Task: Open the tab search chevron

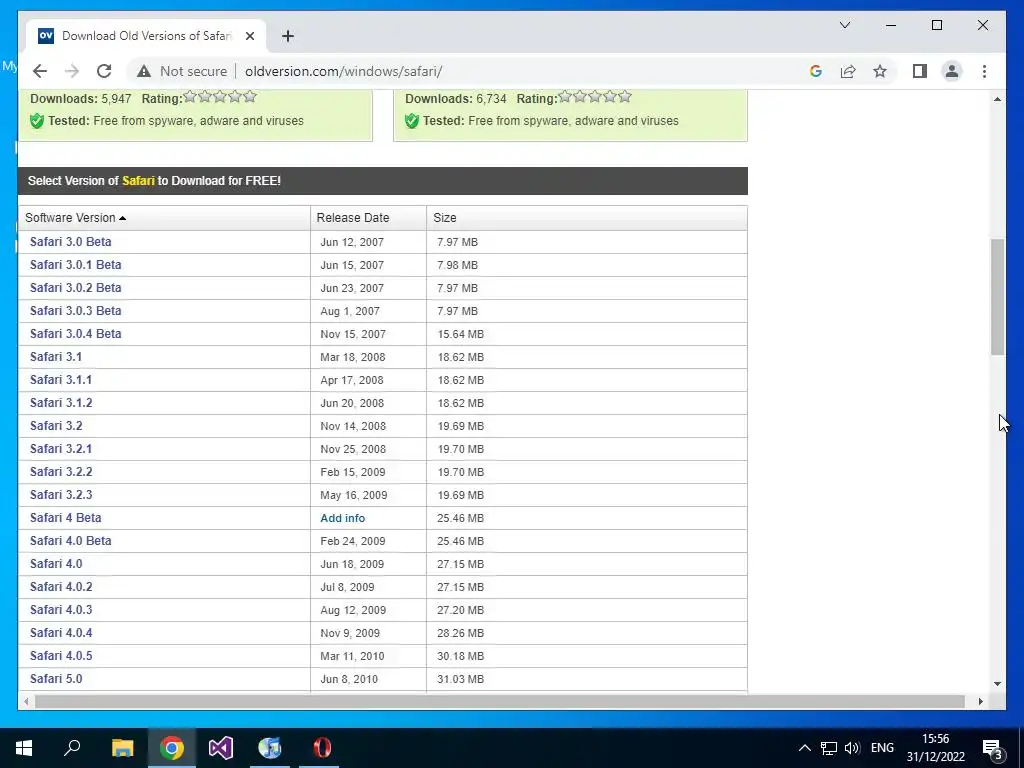Action: click(x=844, y=25)
